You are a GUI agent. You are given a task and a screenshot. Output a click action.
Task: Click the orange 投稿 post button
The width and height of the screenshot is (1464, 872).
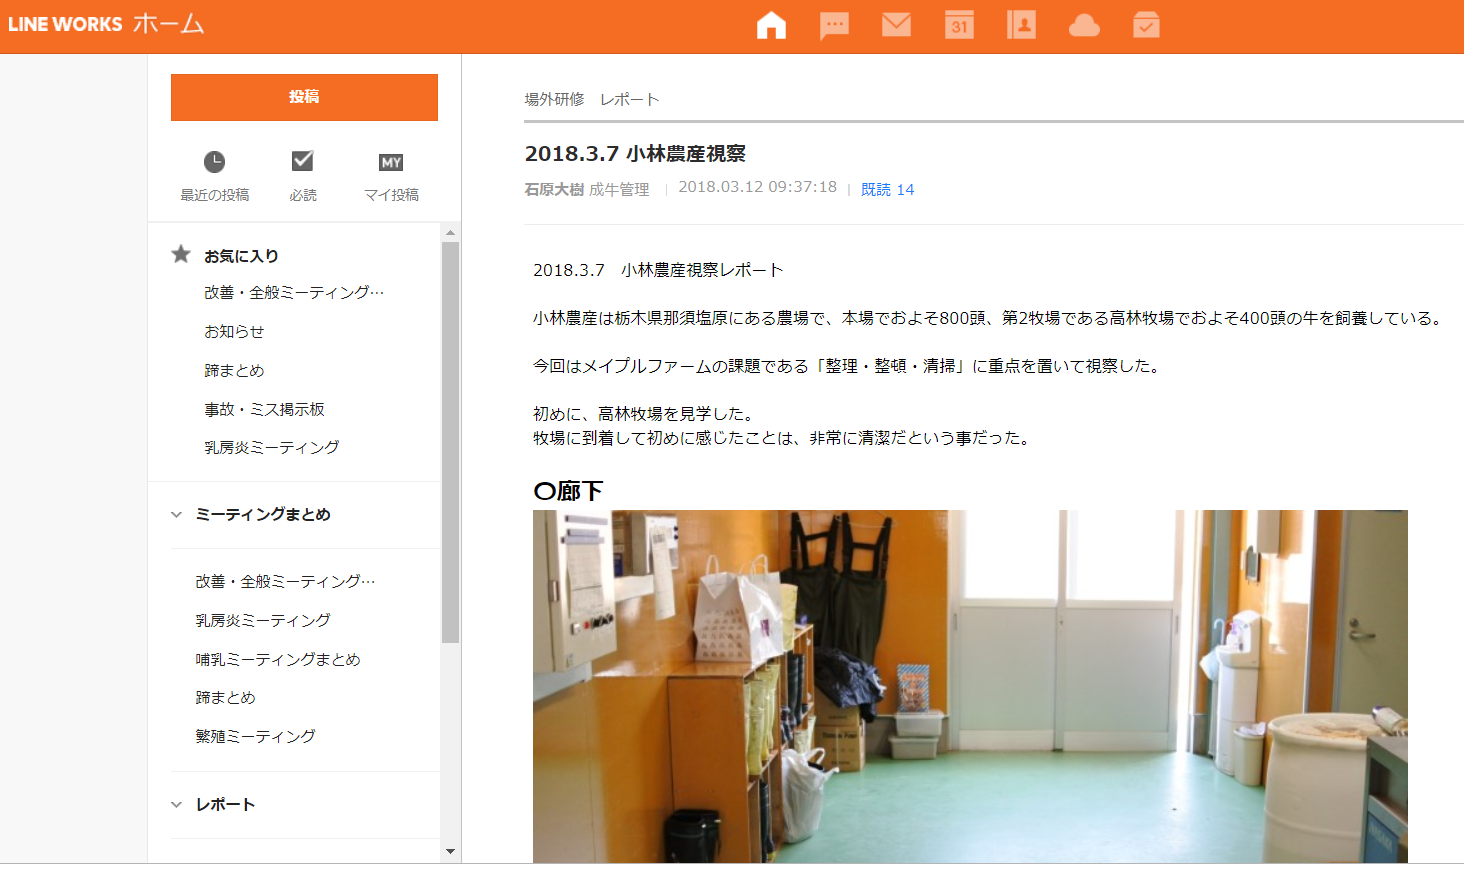tap(304, 97)
